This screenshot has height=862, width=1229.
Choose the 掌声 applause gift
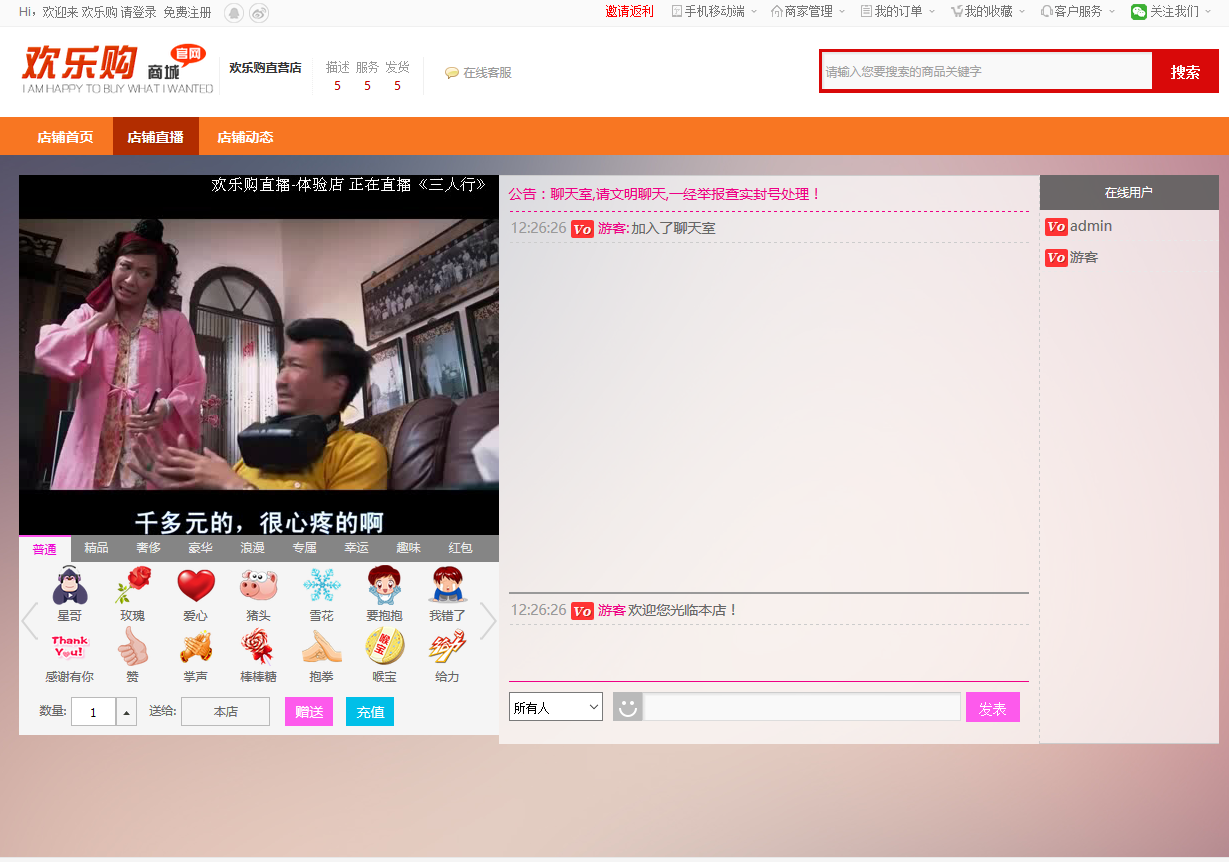pyautogui.click(x=196, y=647)
